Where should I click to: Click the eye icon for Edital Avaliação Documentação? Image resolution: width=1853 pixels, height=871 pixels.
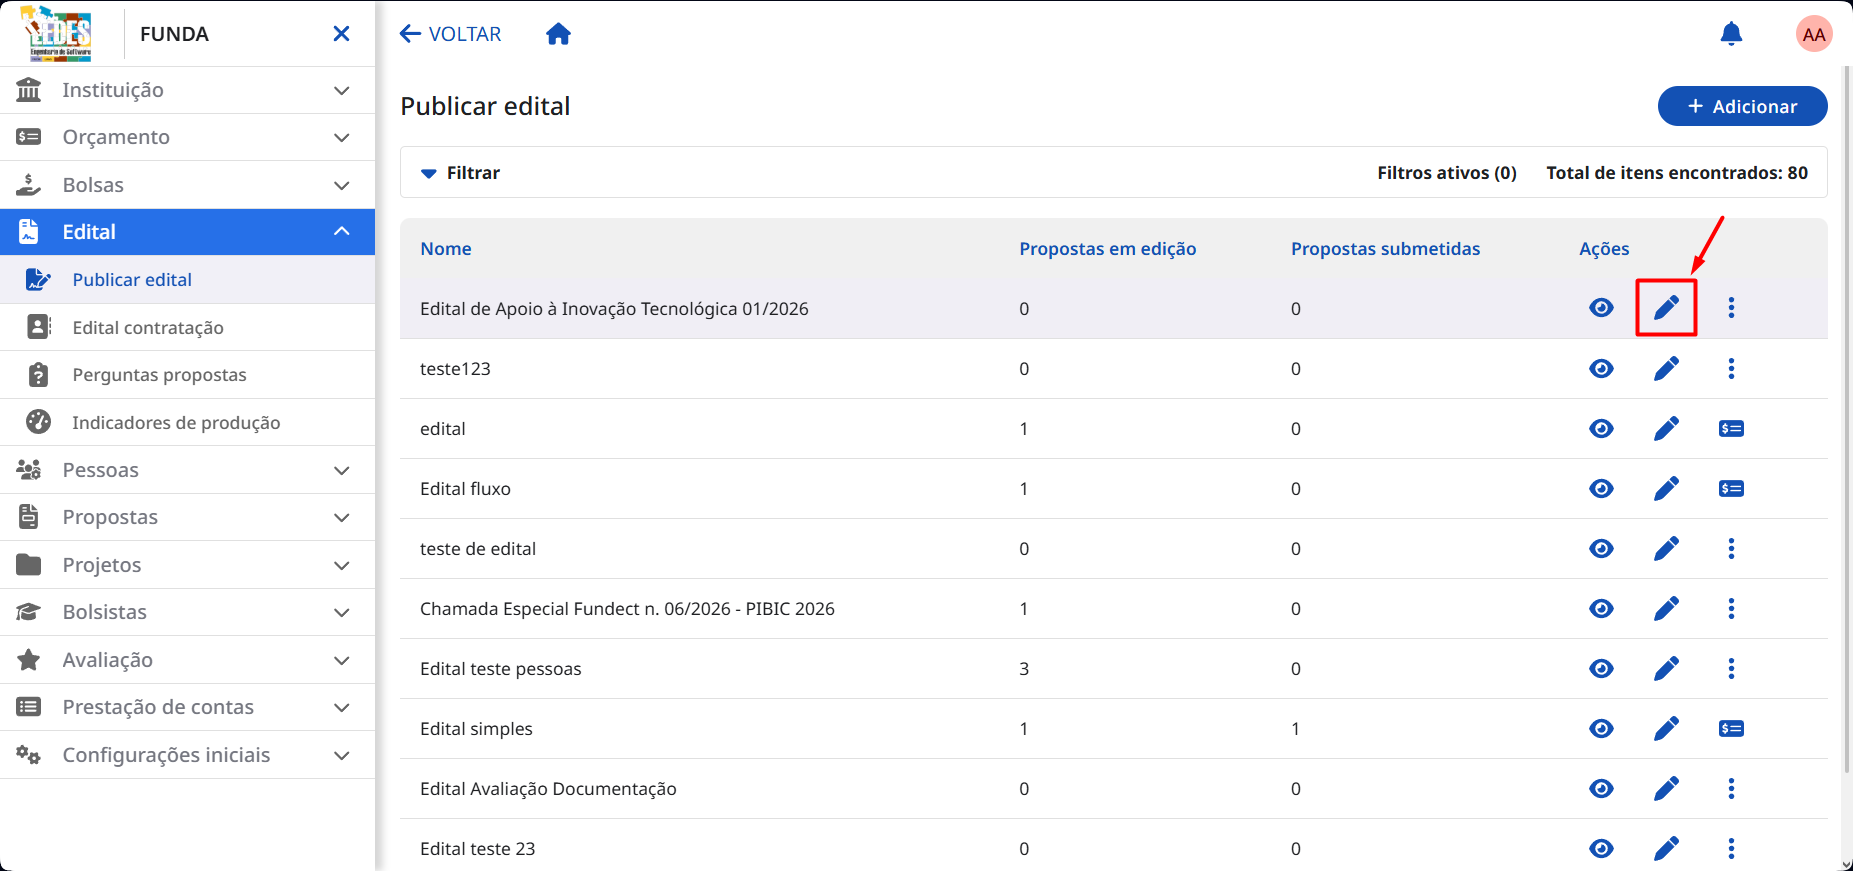tap(1601, 789)
